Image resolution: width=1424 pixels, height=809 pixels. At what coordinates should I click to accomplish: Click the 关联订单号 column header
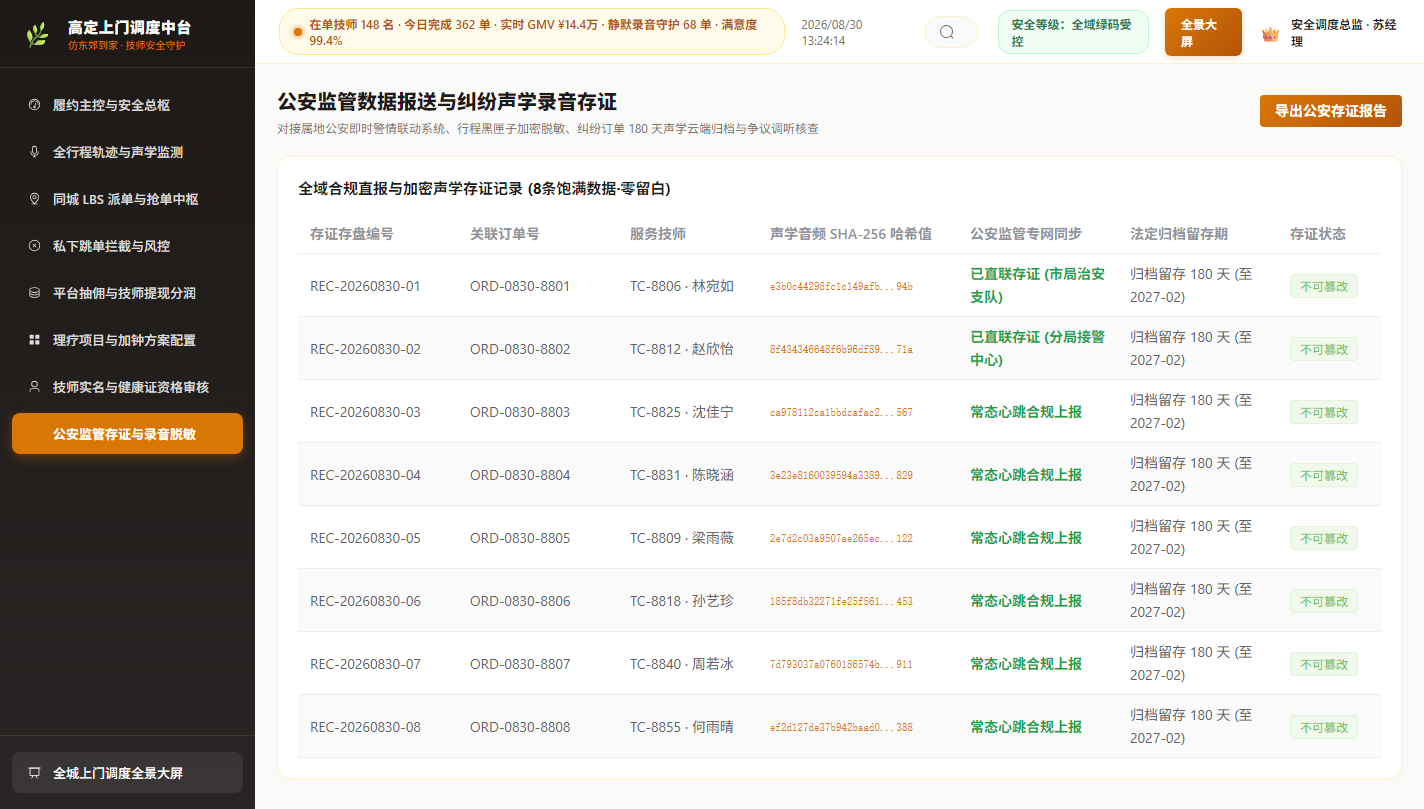(505, 234)
